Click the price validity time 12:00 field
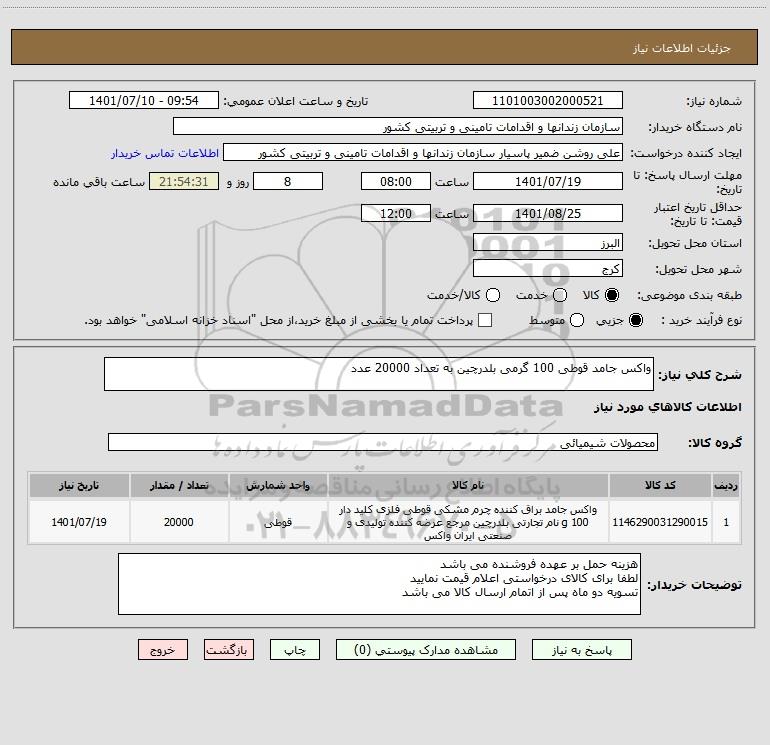The width and height of the screenshot is (770, 745). pyautogui.click(x=396, y=213)
